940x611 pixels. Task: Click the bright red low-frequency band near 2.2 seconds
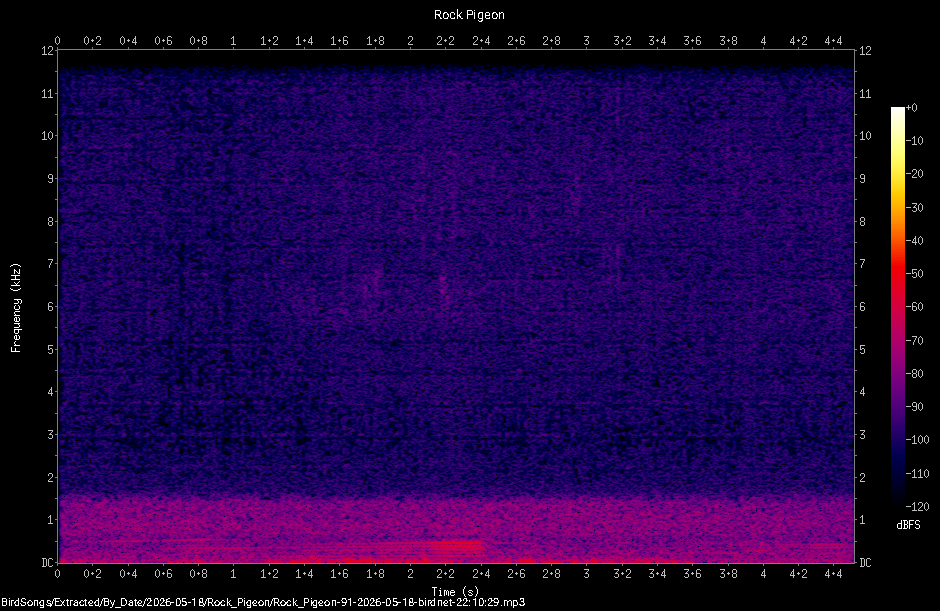coord(456,546)
